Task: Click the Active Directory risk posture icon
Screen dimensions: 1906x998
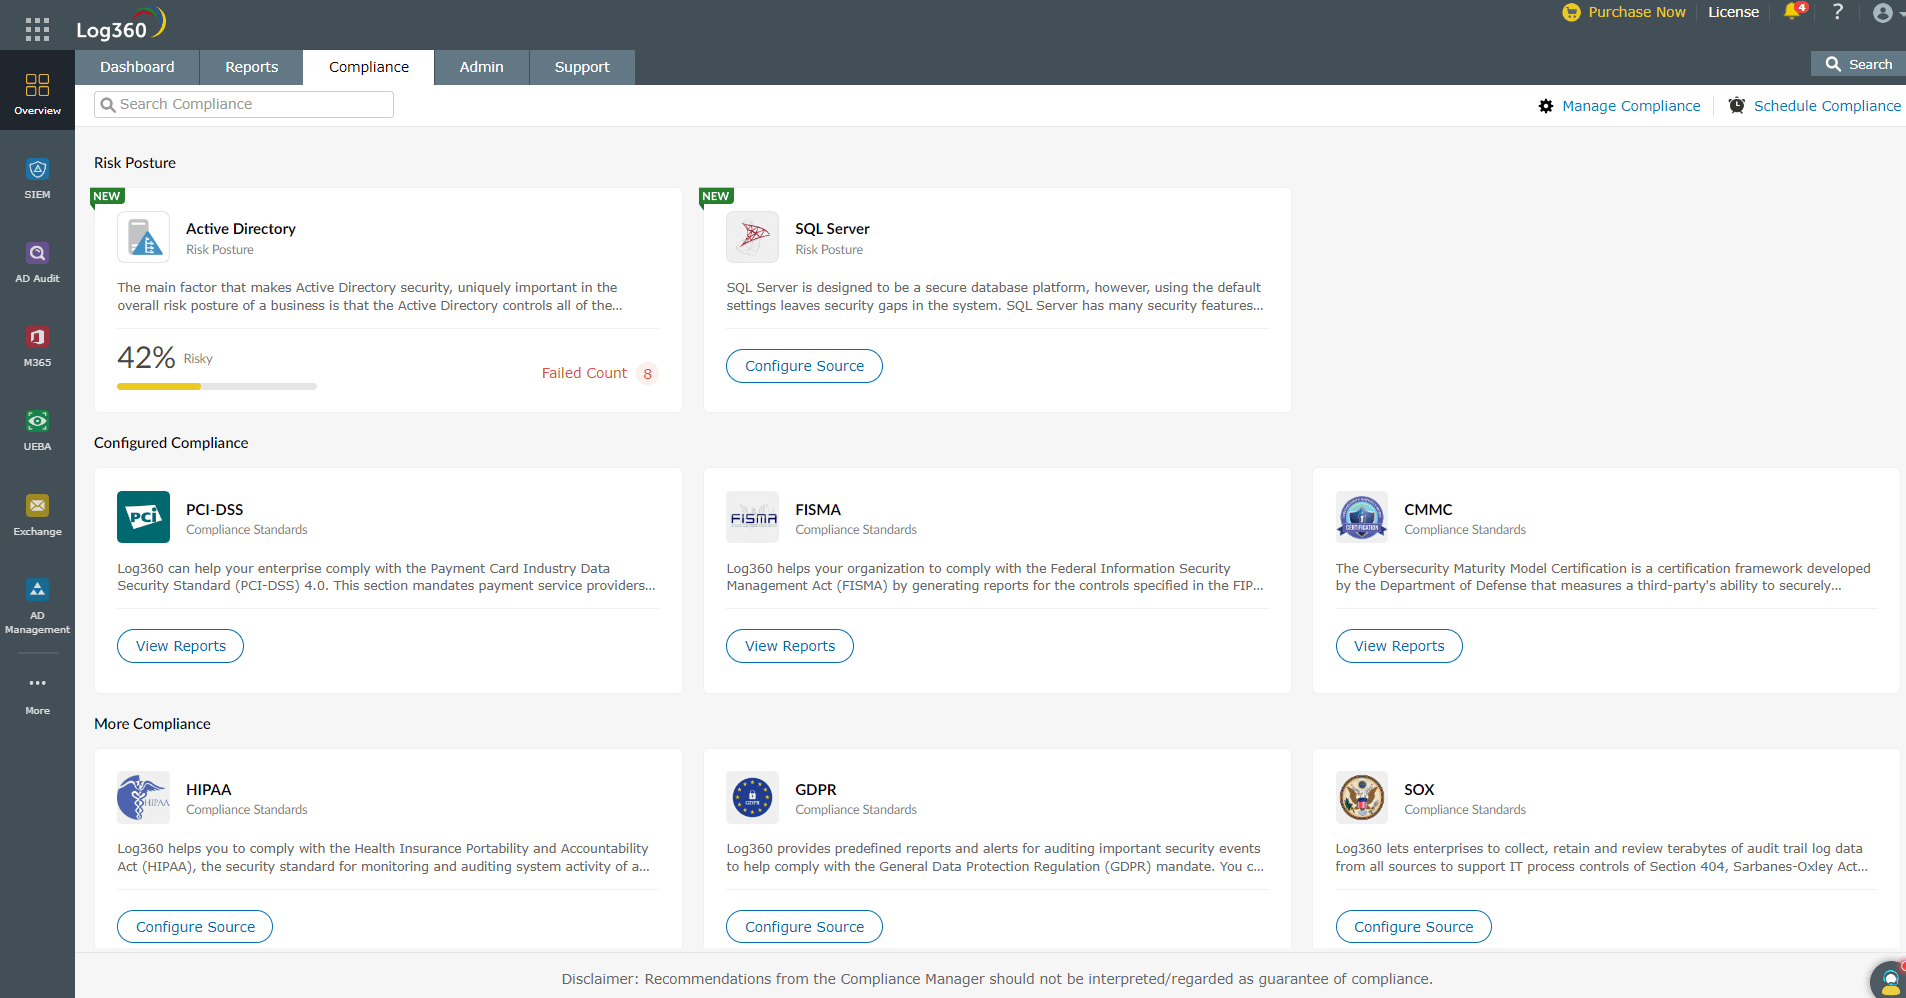Action: coord(143,237)
